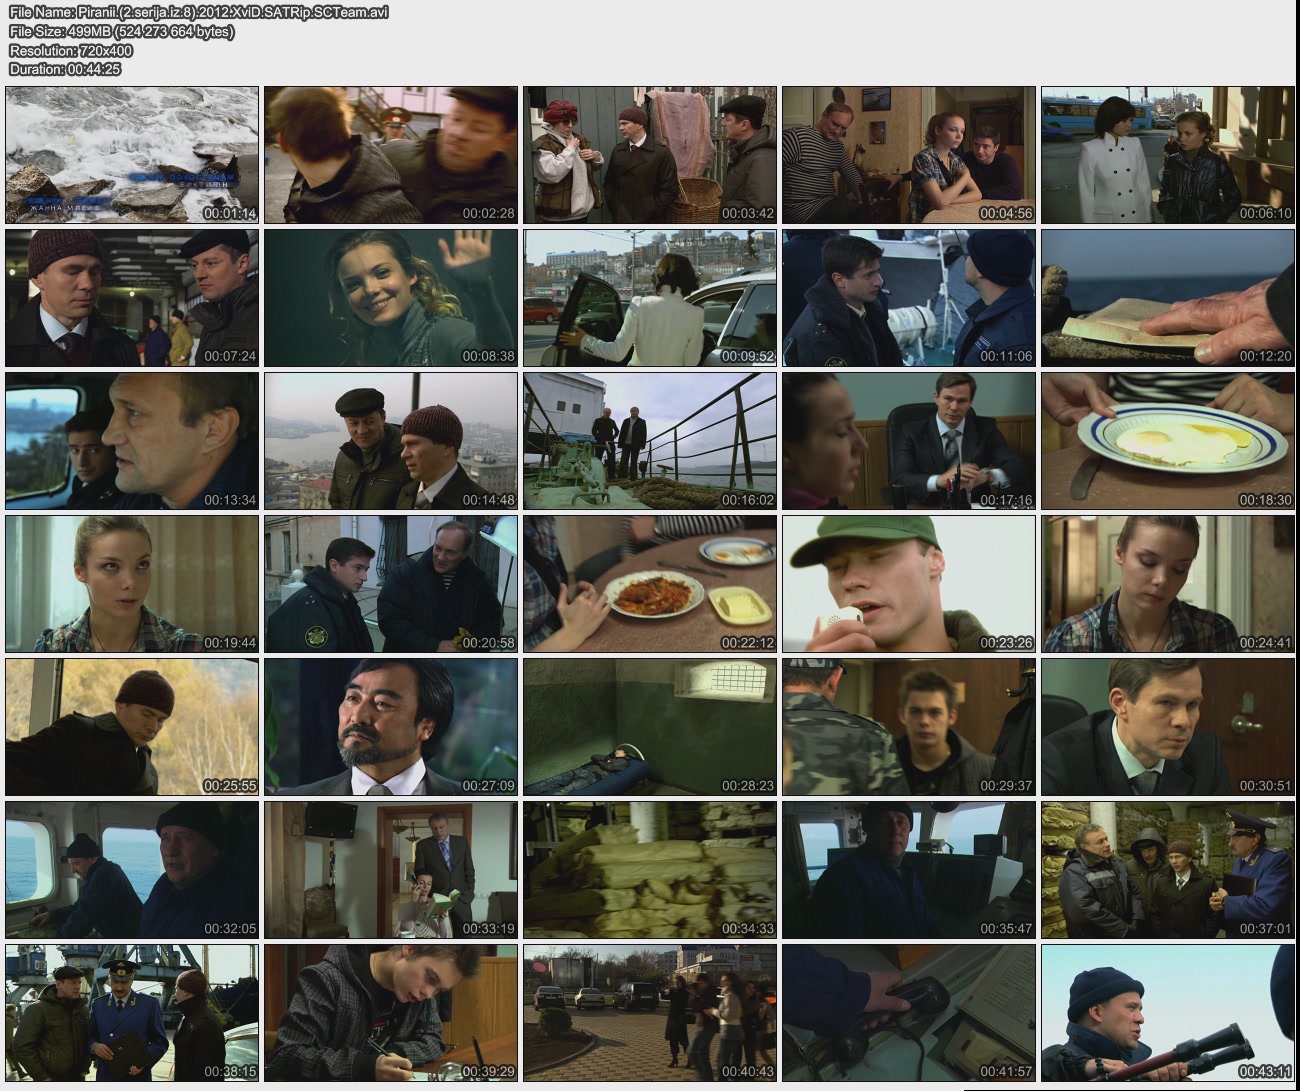Click the hand on radio frame at 00:41:57

click(x=908, y=1013)
